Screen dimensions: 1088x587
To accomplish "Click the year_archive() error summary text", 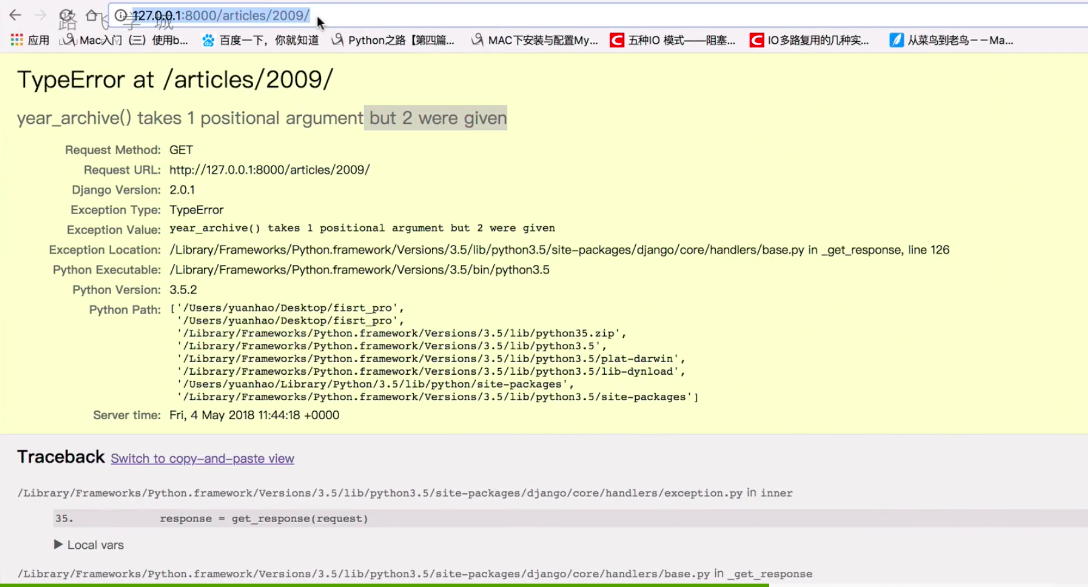I will click(262, 118).
